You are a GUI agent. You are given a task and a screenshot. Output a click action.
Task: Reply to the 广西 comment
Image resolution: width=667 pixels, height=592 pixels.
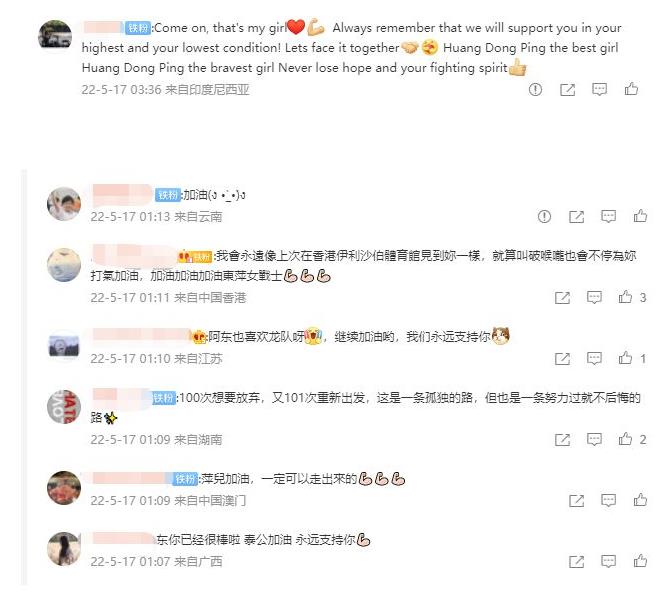pyautogui.click(x=608, y=561)
